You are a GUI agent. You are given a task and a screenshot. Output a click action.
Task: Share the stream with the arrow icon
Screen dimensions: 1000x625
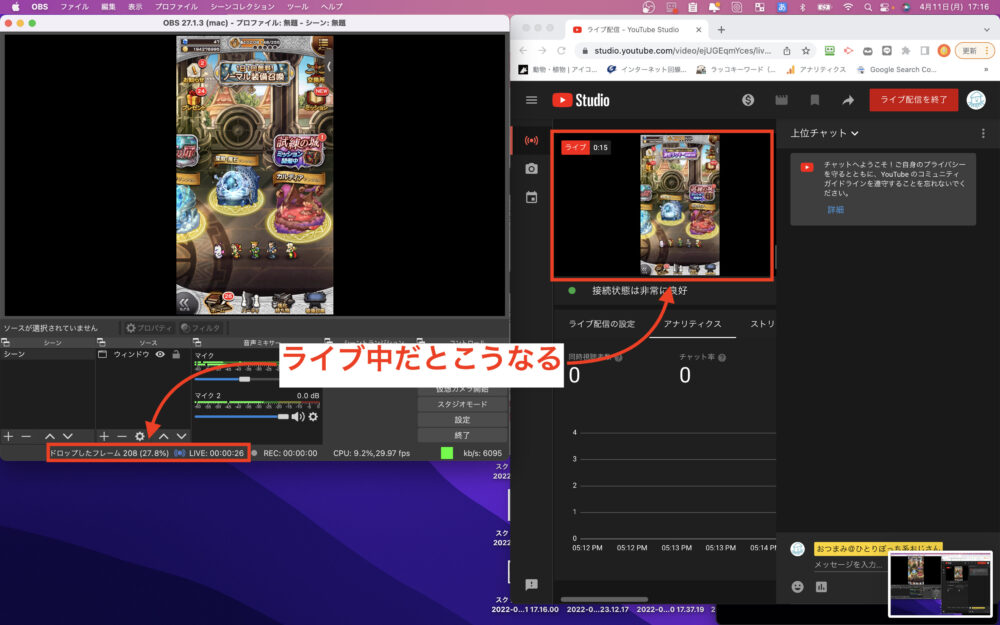848,100
